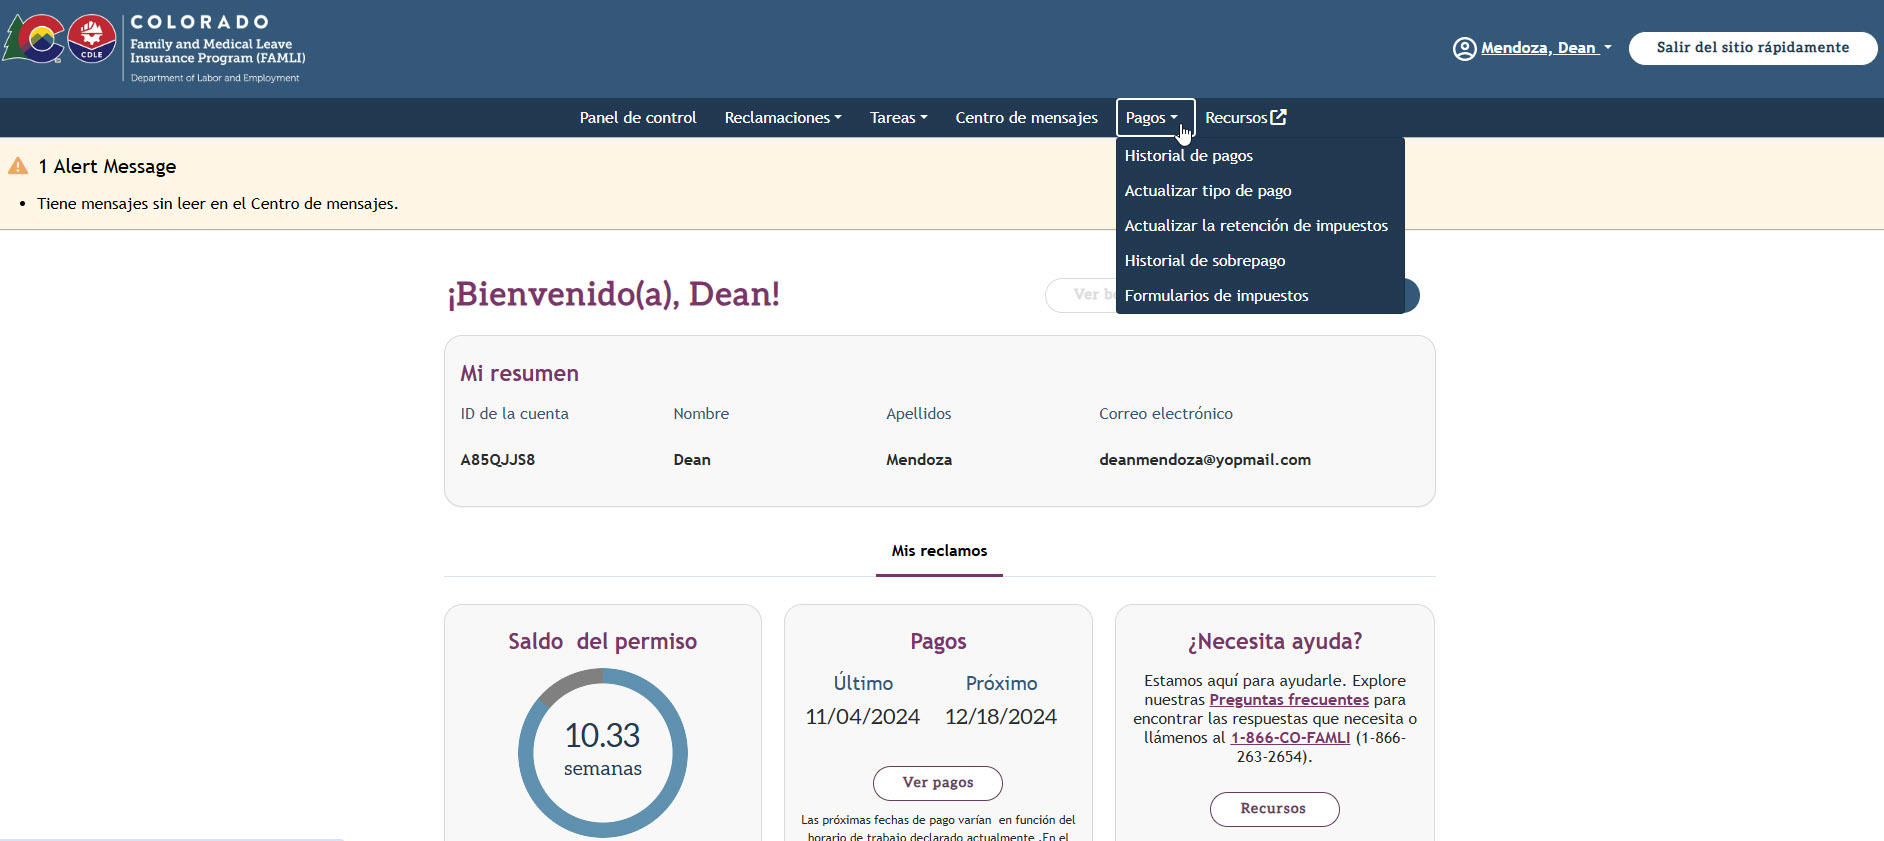Click the Ver pagos button
The width and height of the screenshot is (1884, 841).
pyautogui.click(x=938, y=783)
